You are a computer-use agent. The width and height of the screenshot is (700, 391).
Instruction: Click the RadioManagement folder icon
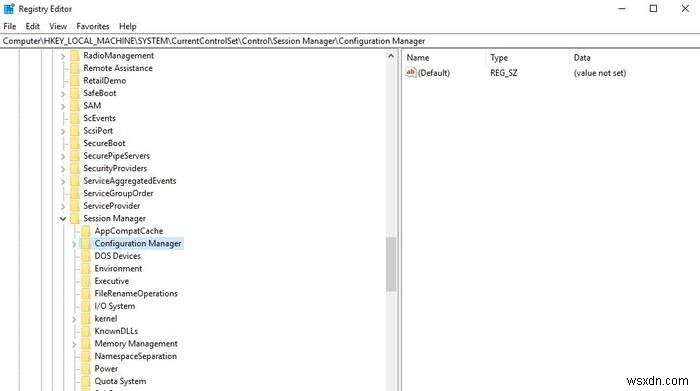point(75,55)
